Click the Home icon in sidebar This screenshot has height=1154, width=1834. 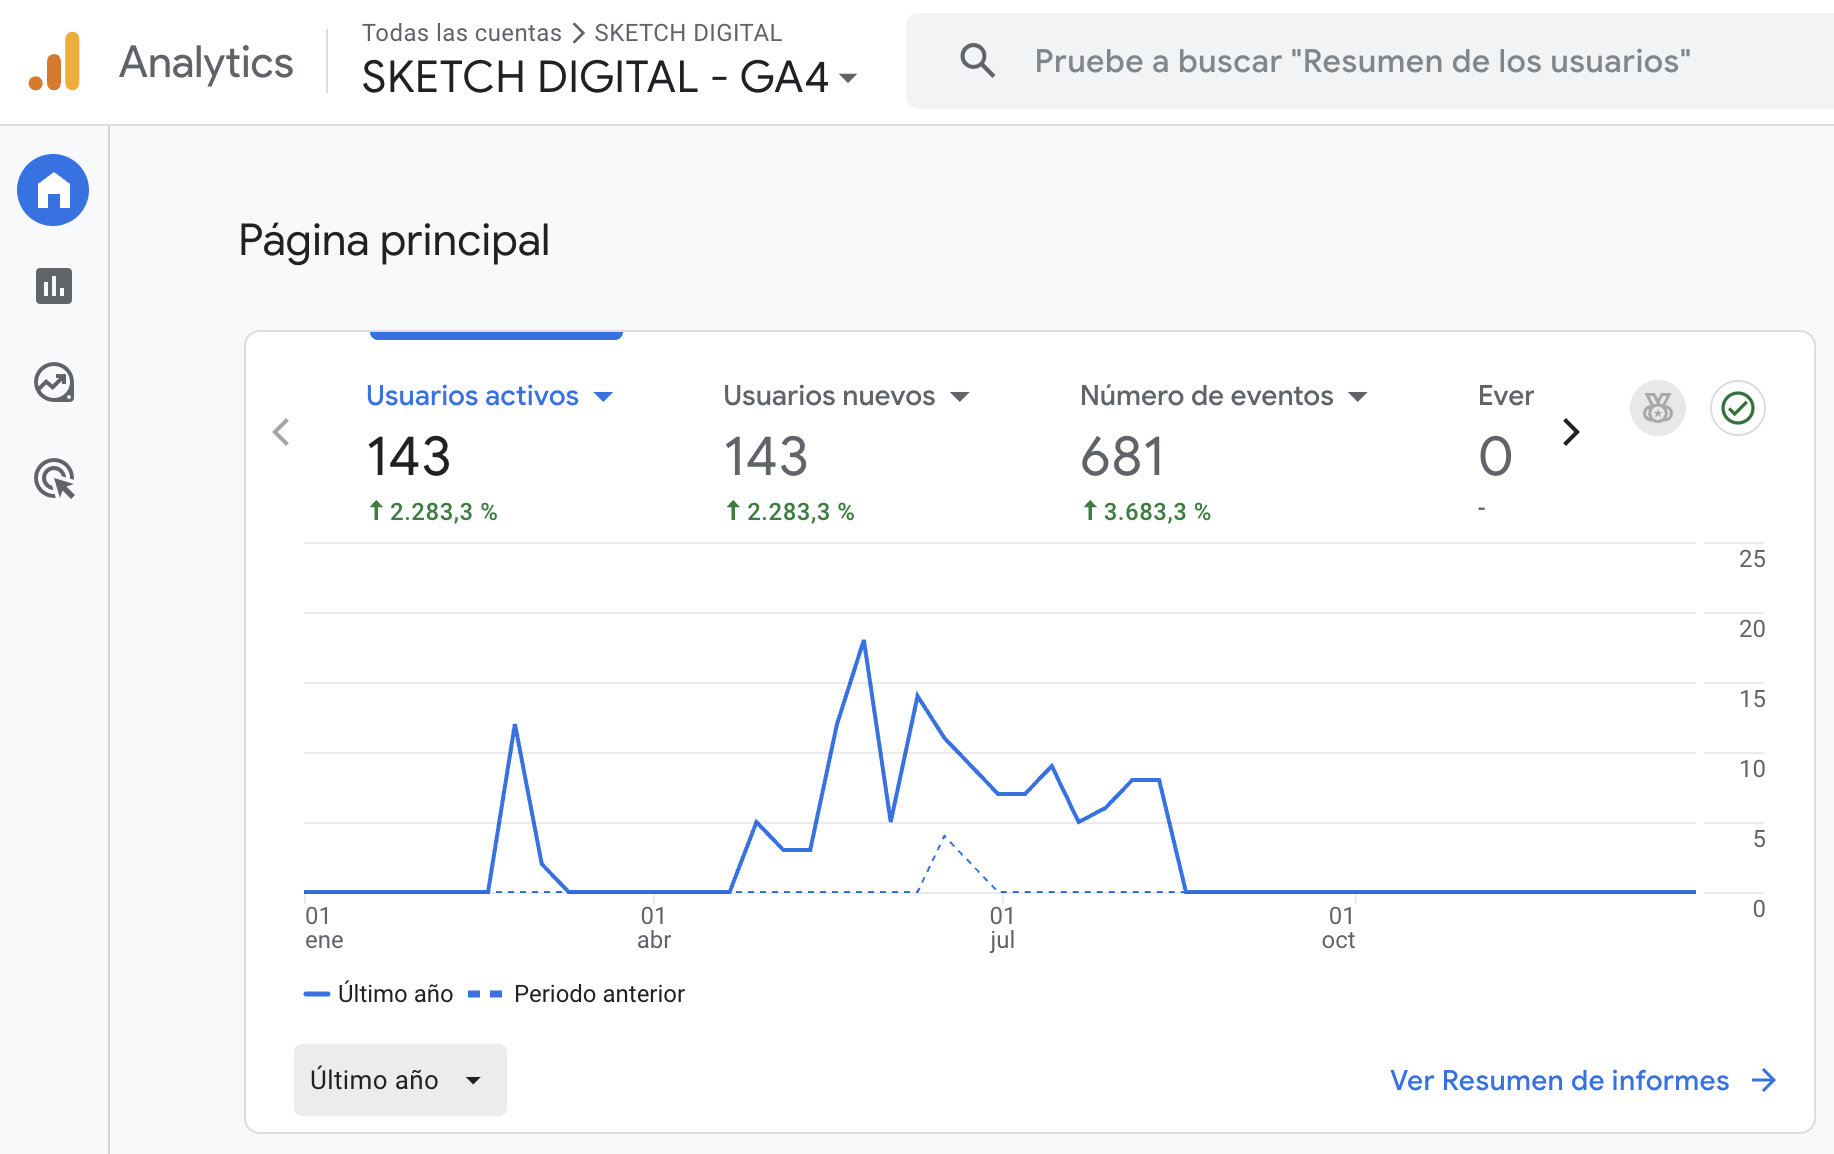coord(53,190)
